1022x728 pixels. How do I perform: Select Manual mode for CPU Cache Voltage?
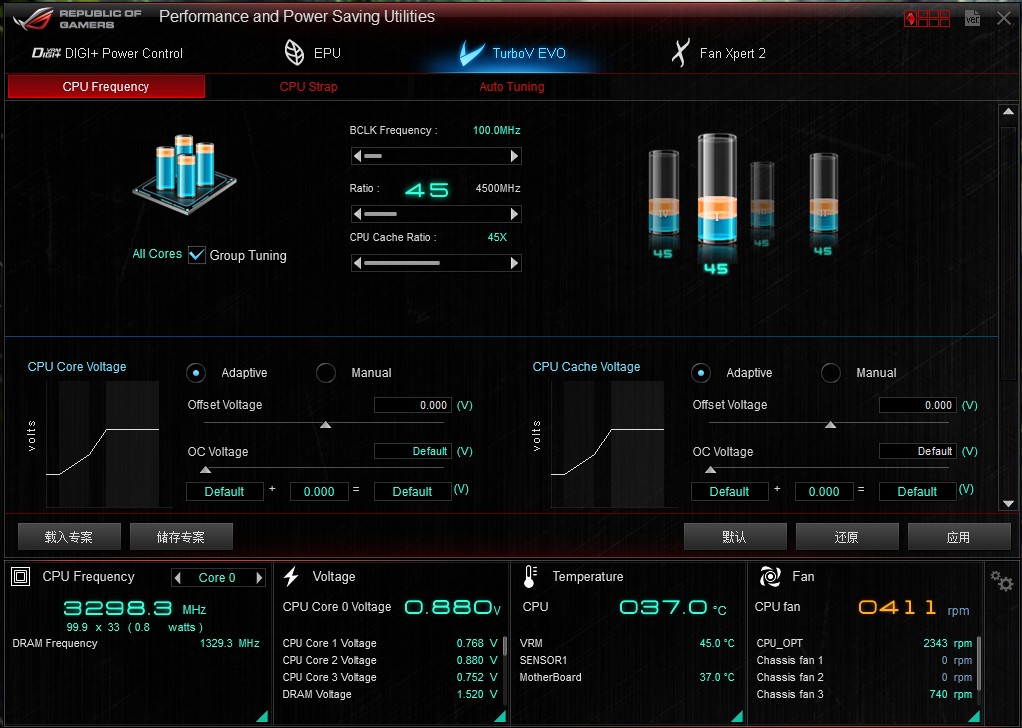pyautogui.click(x=830, y=373)
